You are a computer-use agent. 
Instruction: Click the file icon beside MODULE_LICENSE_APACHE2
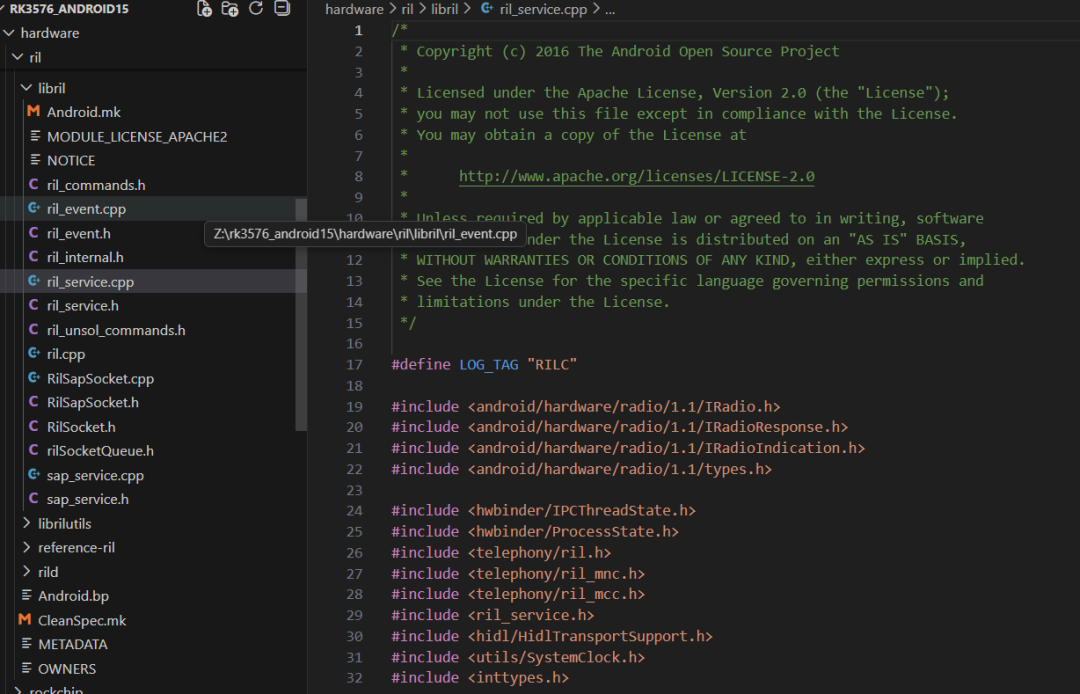click(35, 136)
